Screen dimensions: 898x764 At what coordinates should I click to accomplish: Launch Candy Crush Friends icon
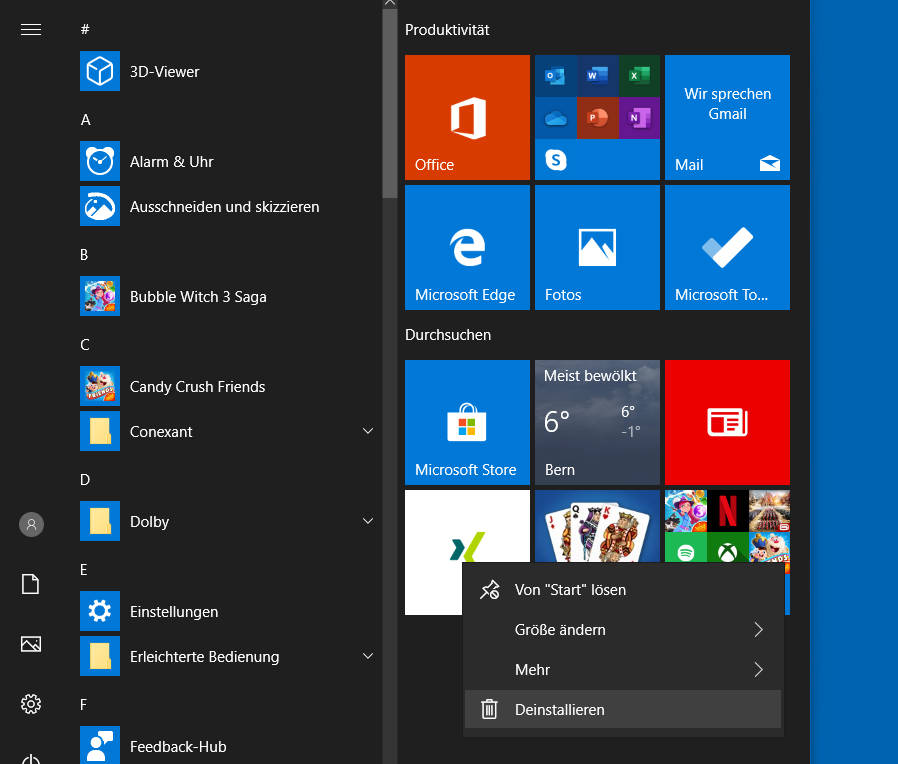[x=100, y=386]
